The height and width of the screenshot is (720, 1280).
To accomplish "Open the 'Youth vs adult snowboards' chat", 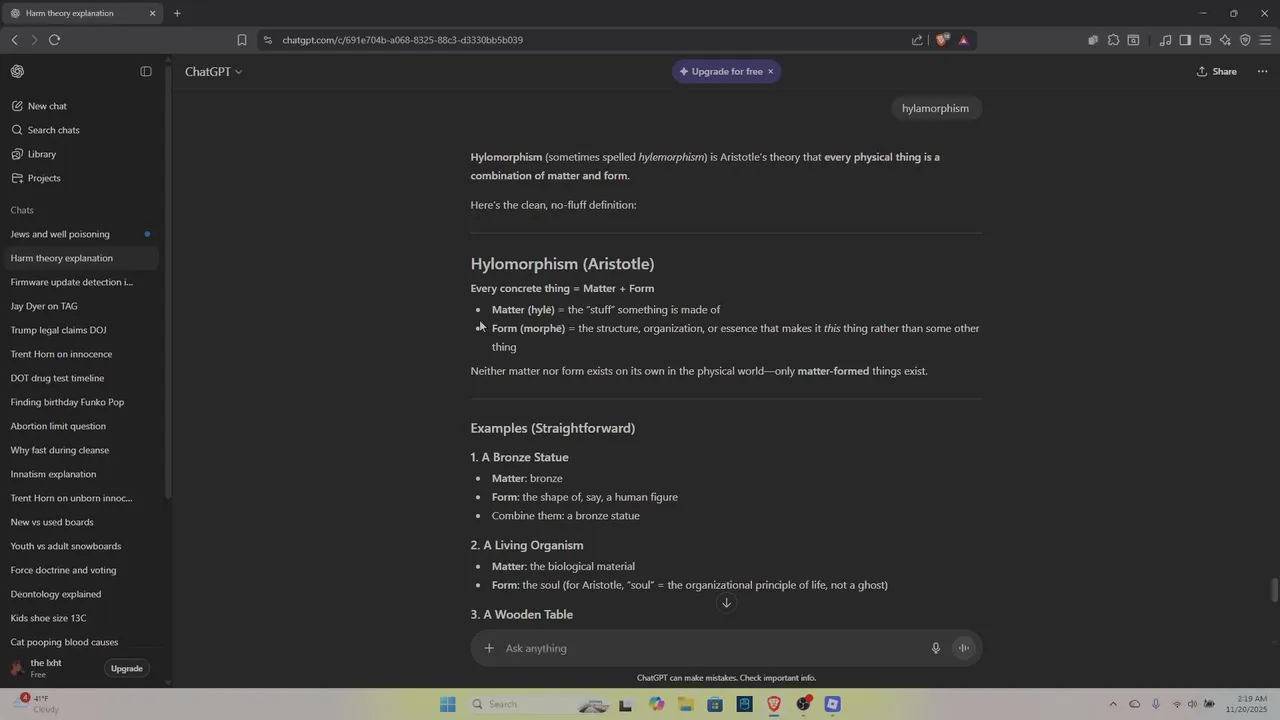I will click(80, 546).
